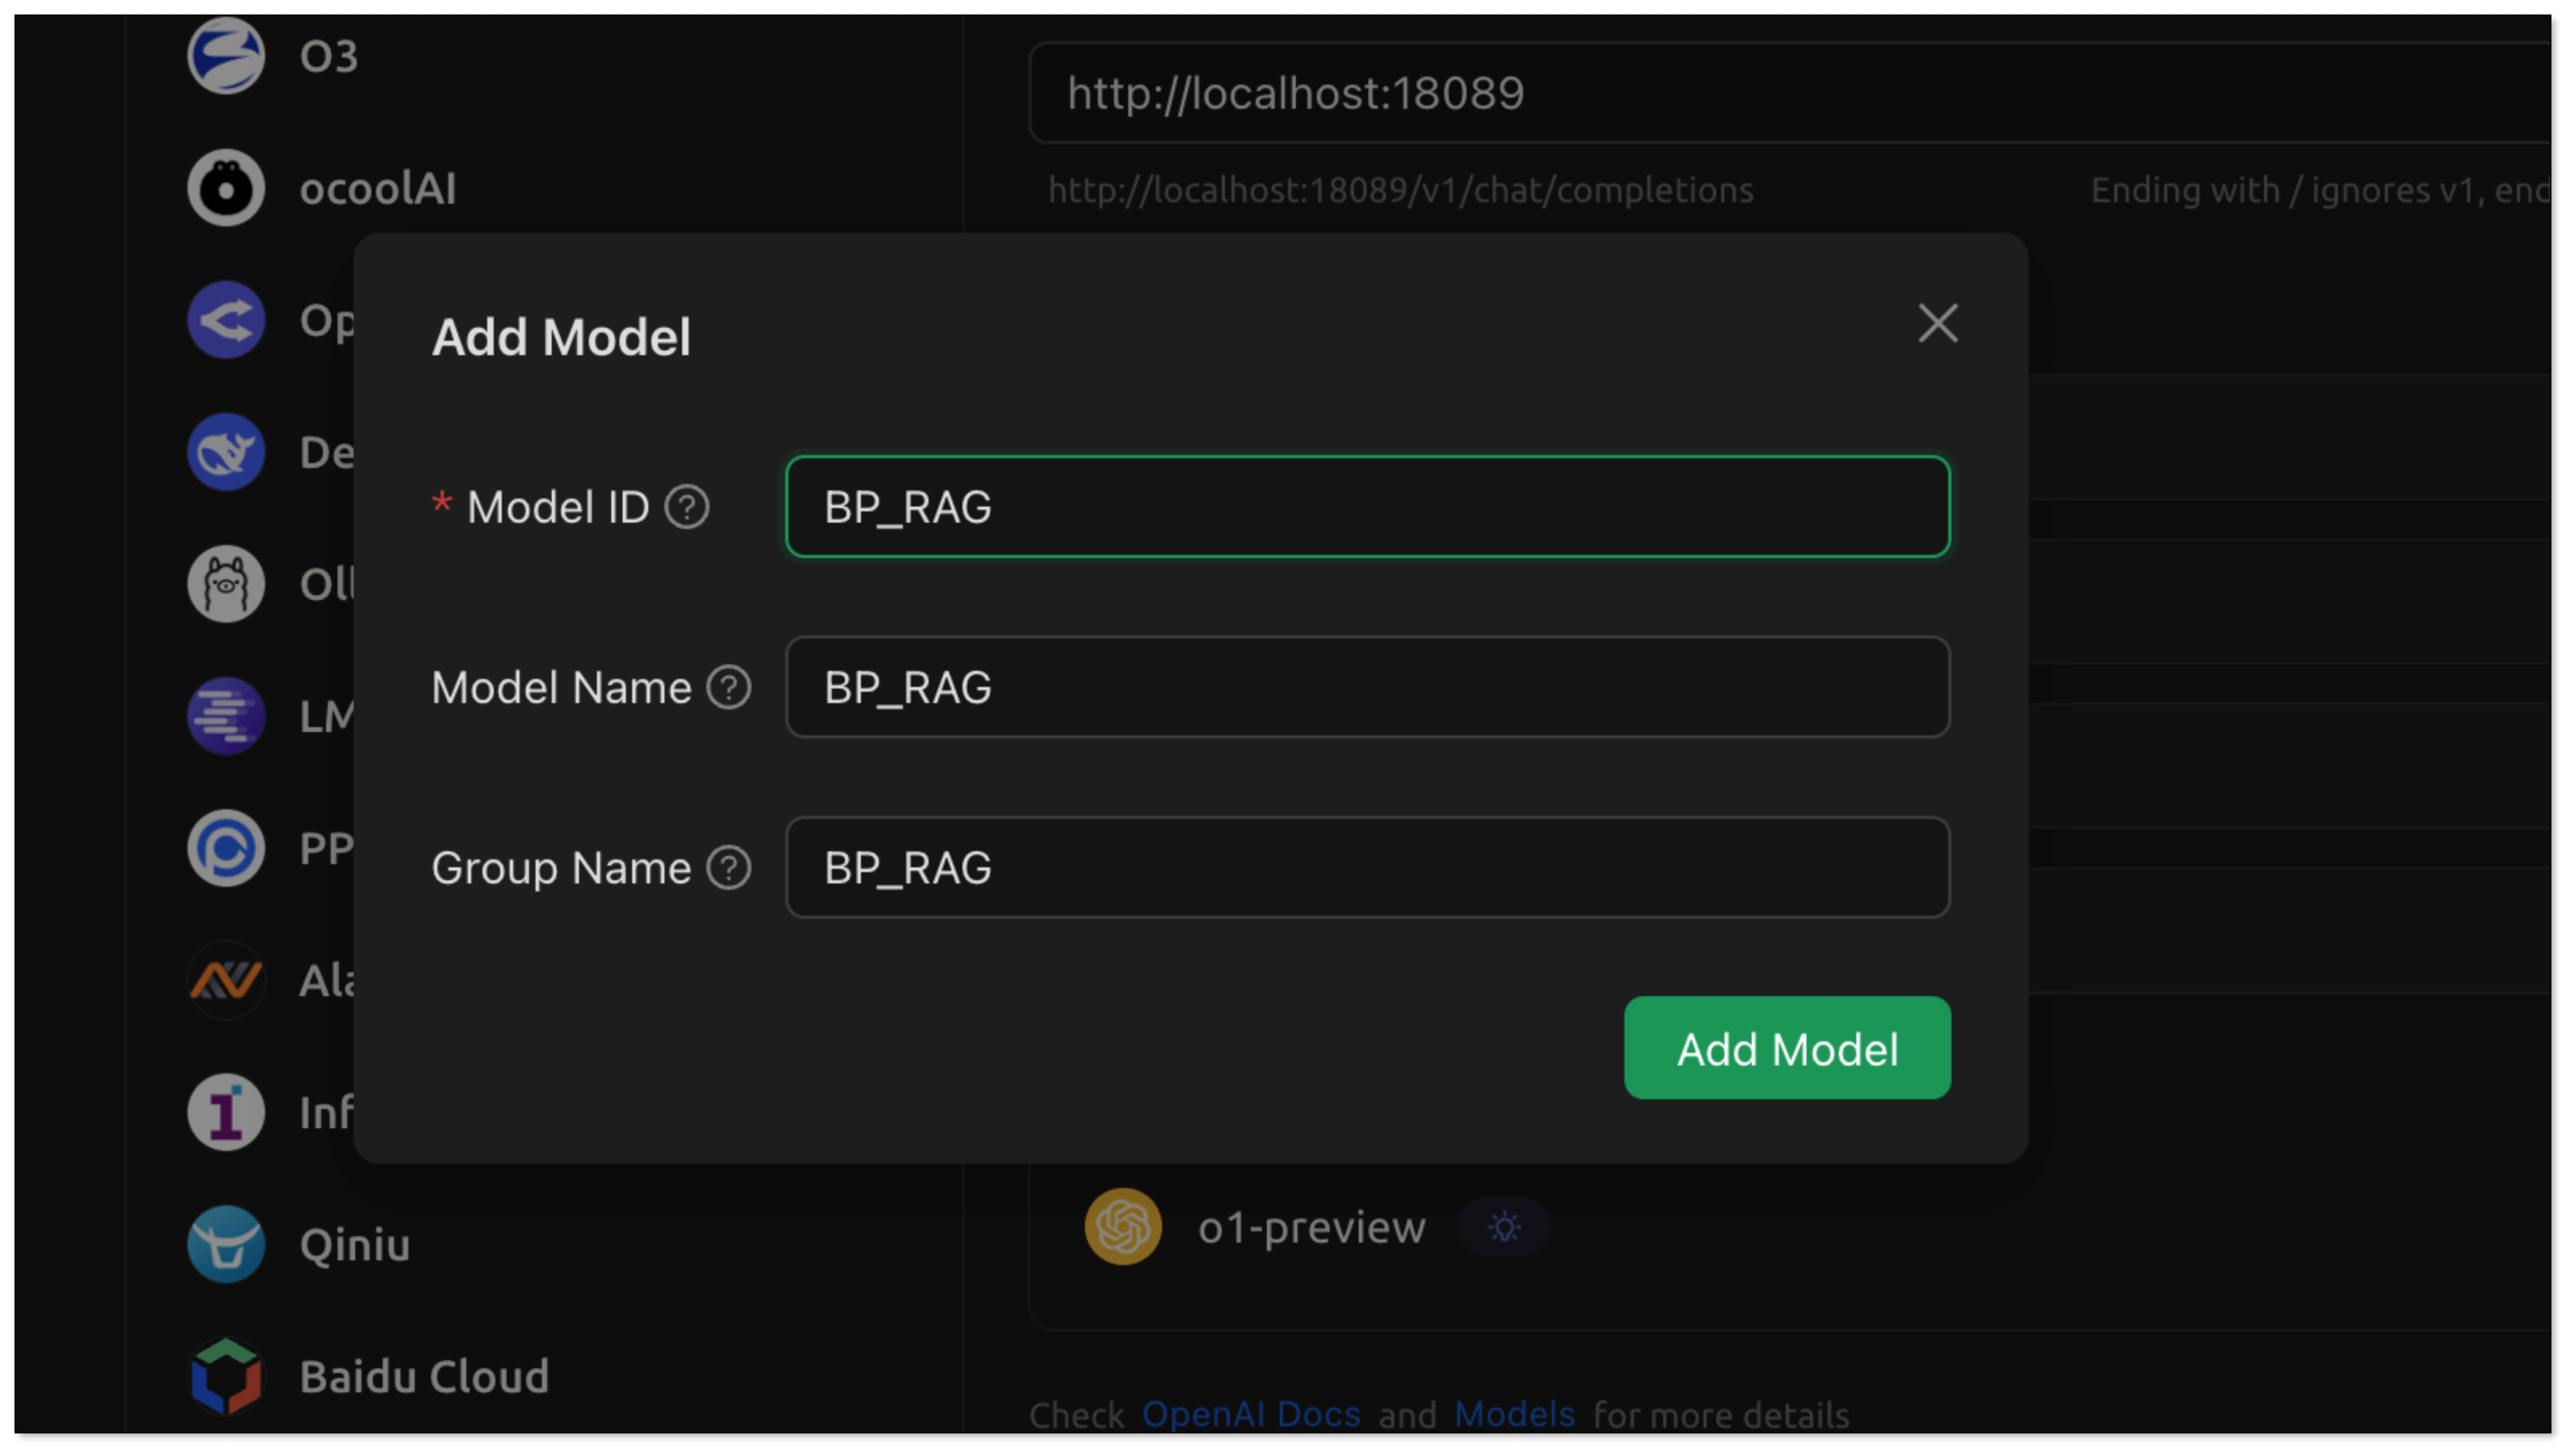Click the Model ID help icon

[x=688, y=507]
